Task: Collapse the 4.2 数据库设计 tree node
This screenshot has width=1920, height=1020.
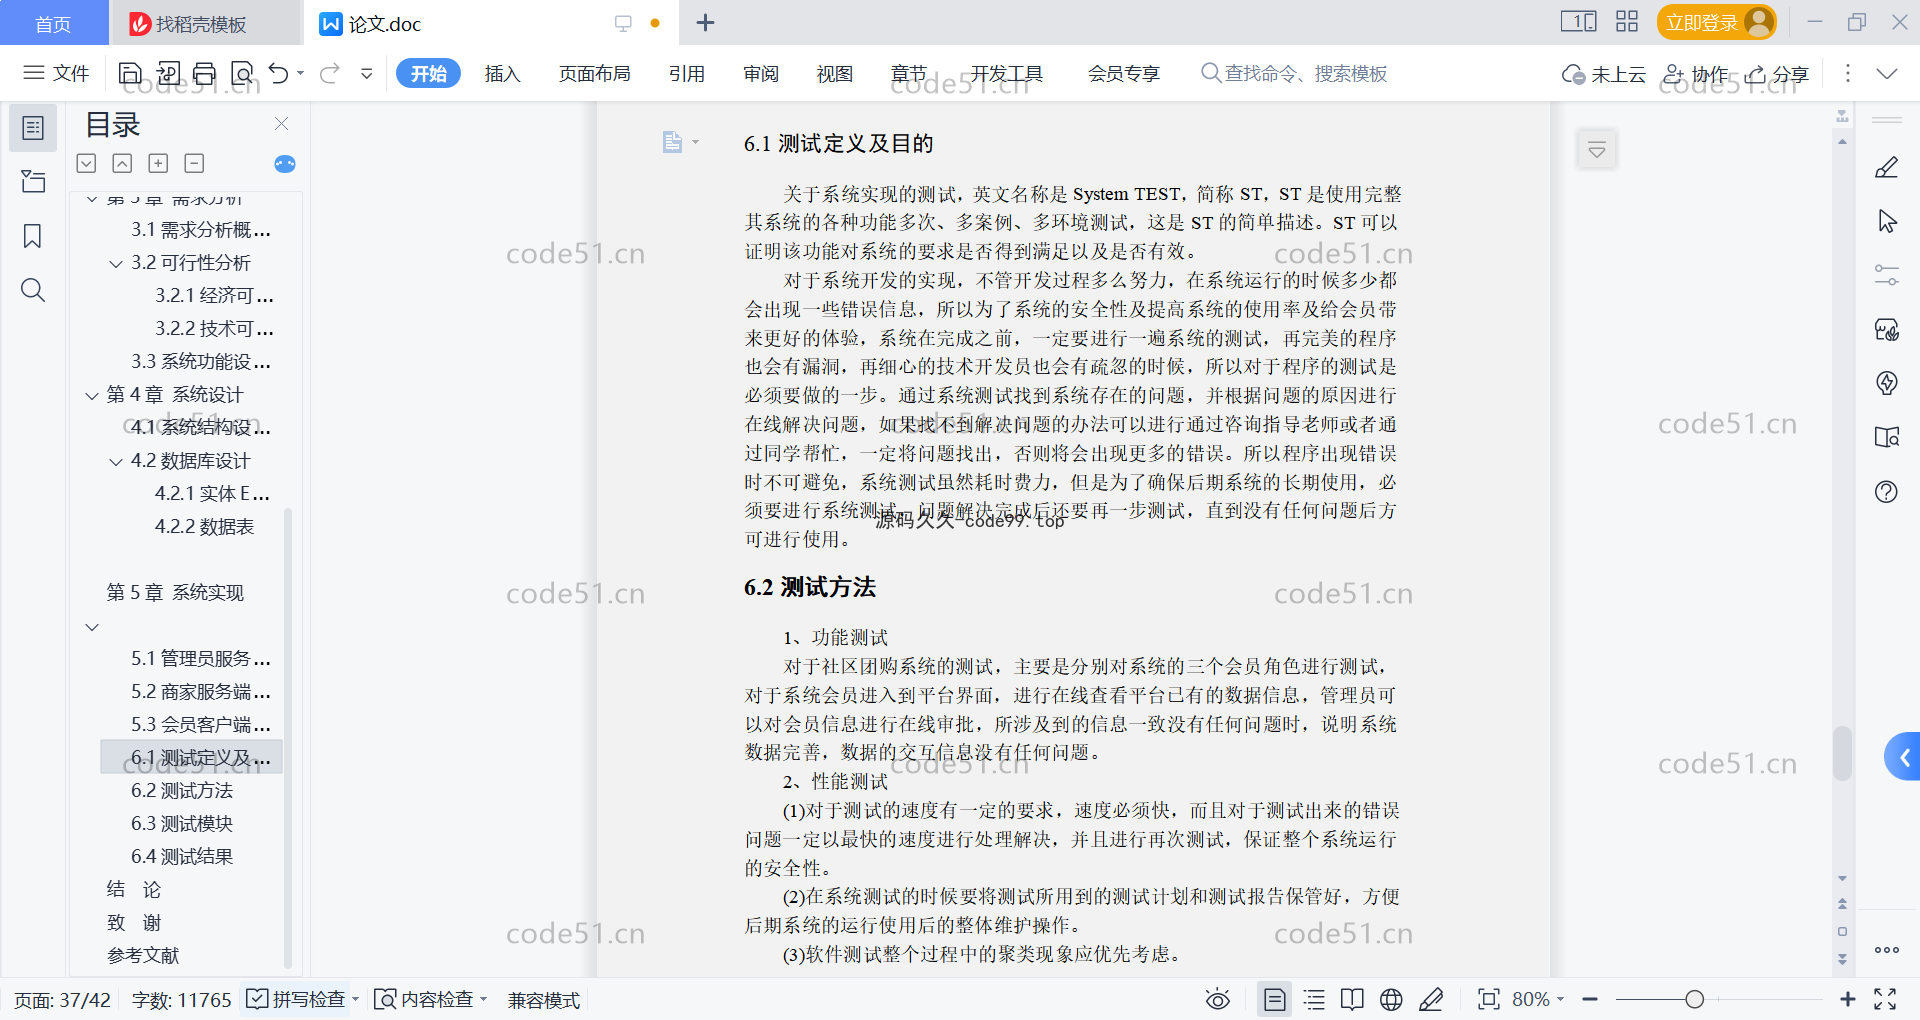Action: click(x=116, y=462)
